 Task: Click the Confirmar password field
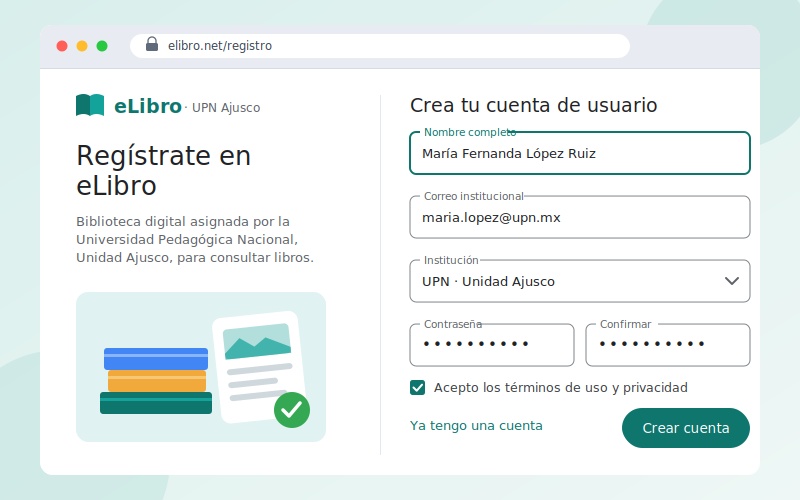coord(668,345)
